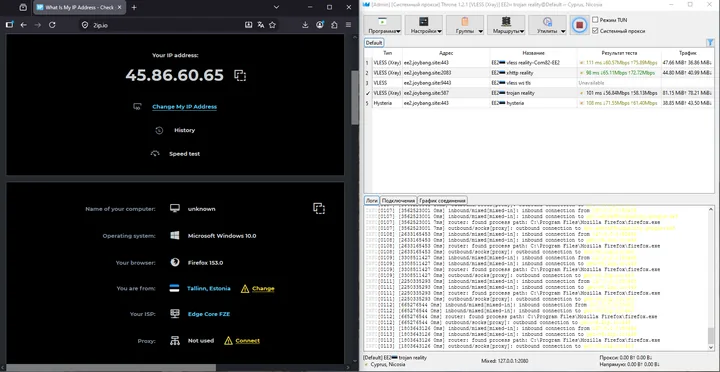The width and height of the screenshot is (720, 372).
Task: Sort by the Адрес column header
Action: click(446, 53)
